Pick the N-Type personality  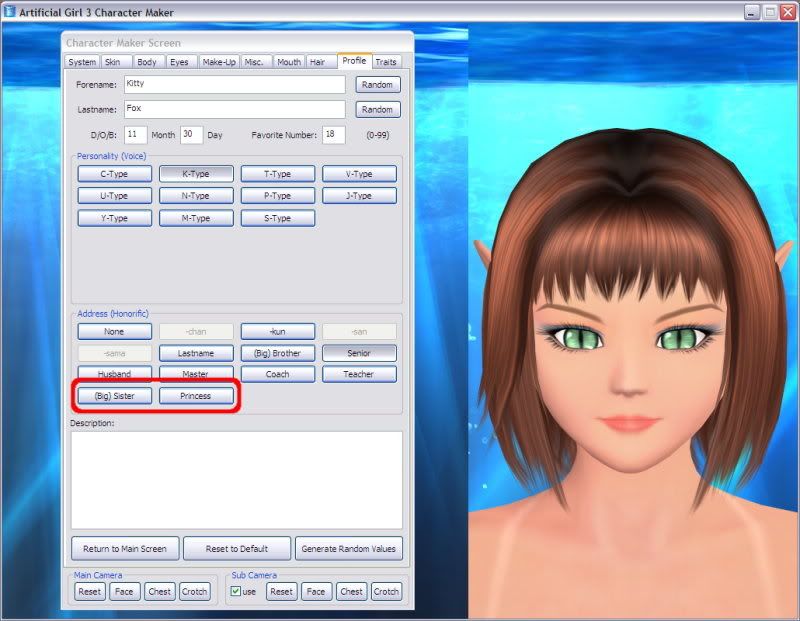coord(196,196)
